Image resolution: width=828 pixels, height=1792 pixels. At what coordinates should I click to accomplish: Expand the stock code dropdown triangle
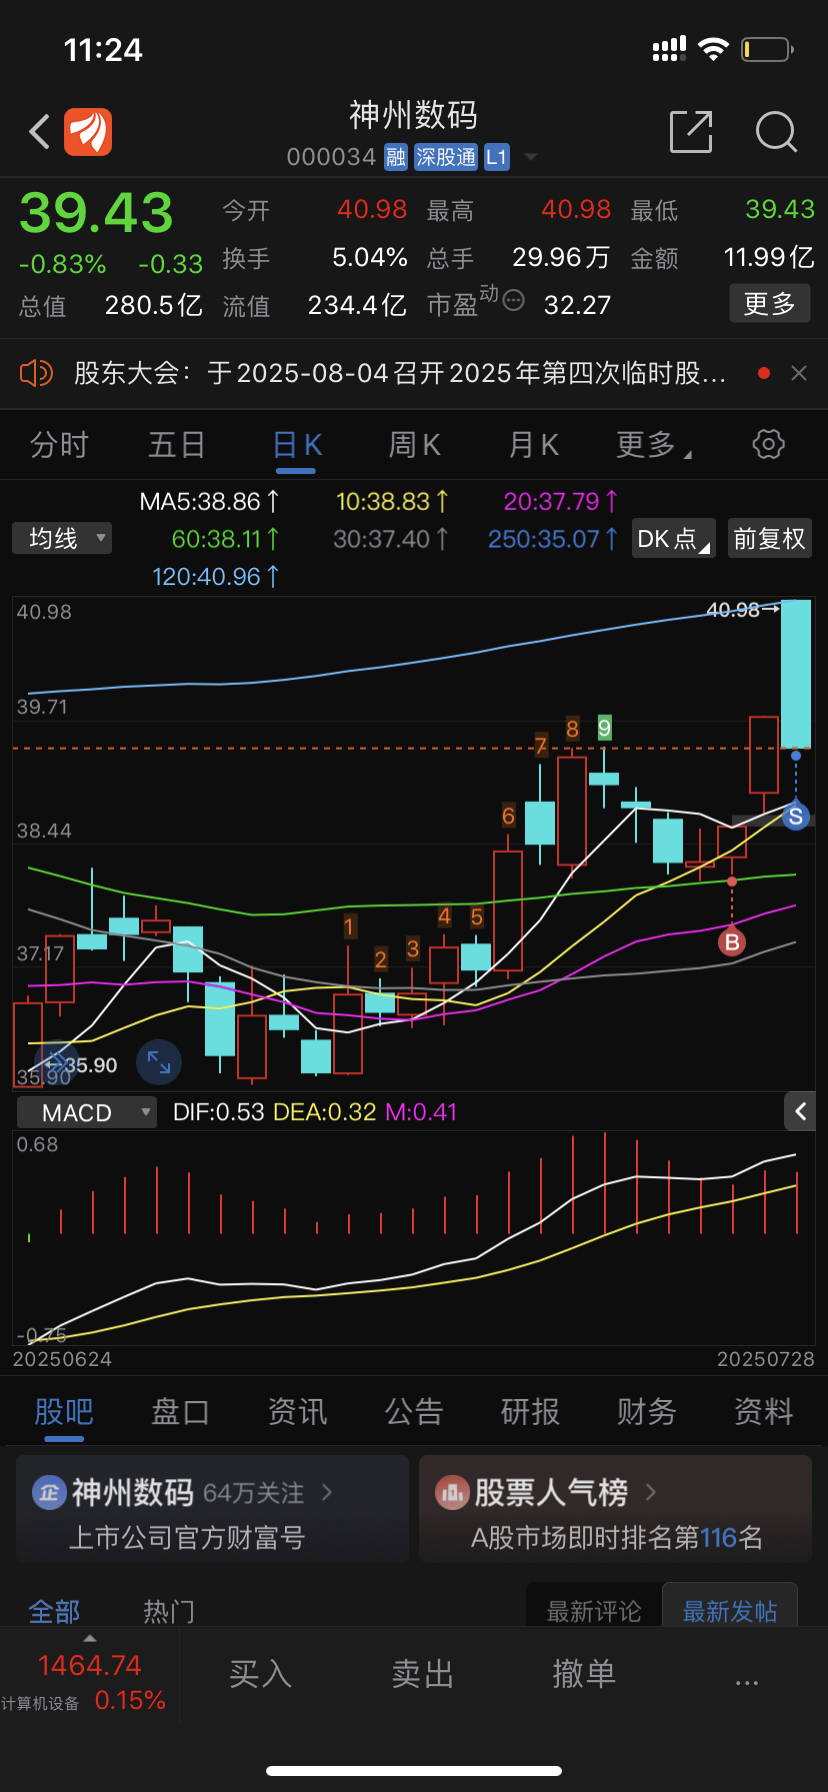click(531, 157)
